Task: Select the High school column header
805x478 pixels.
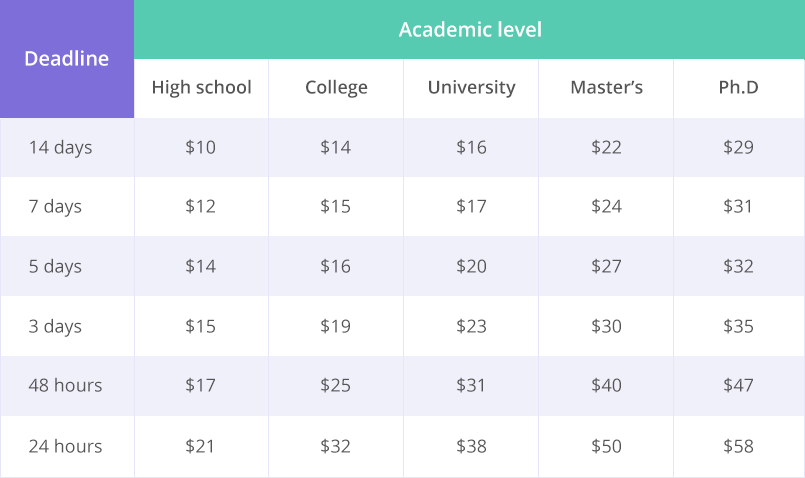Action: (201, 88)
